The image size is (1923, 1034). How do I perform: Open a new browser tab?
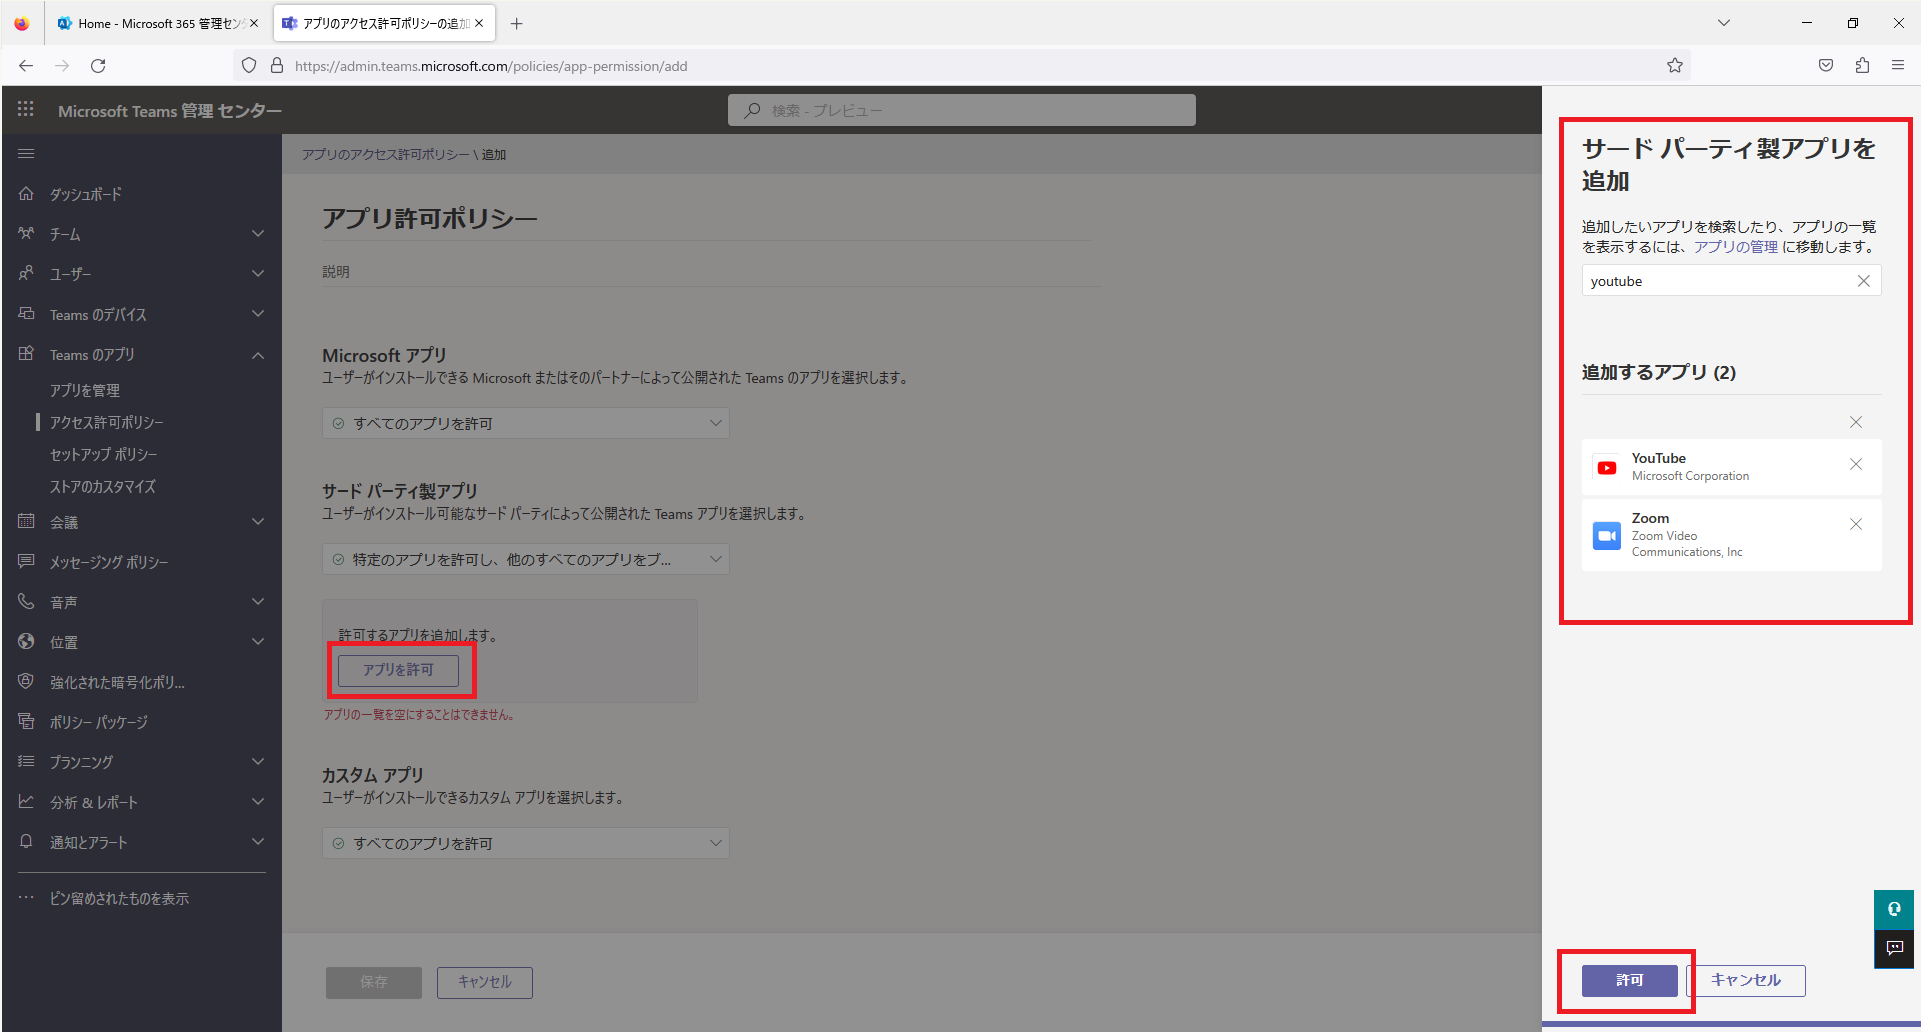point(516,23)
